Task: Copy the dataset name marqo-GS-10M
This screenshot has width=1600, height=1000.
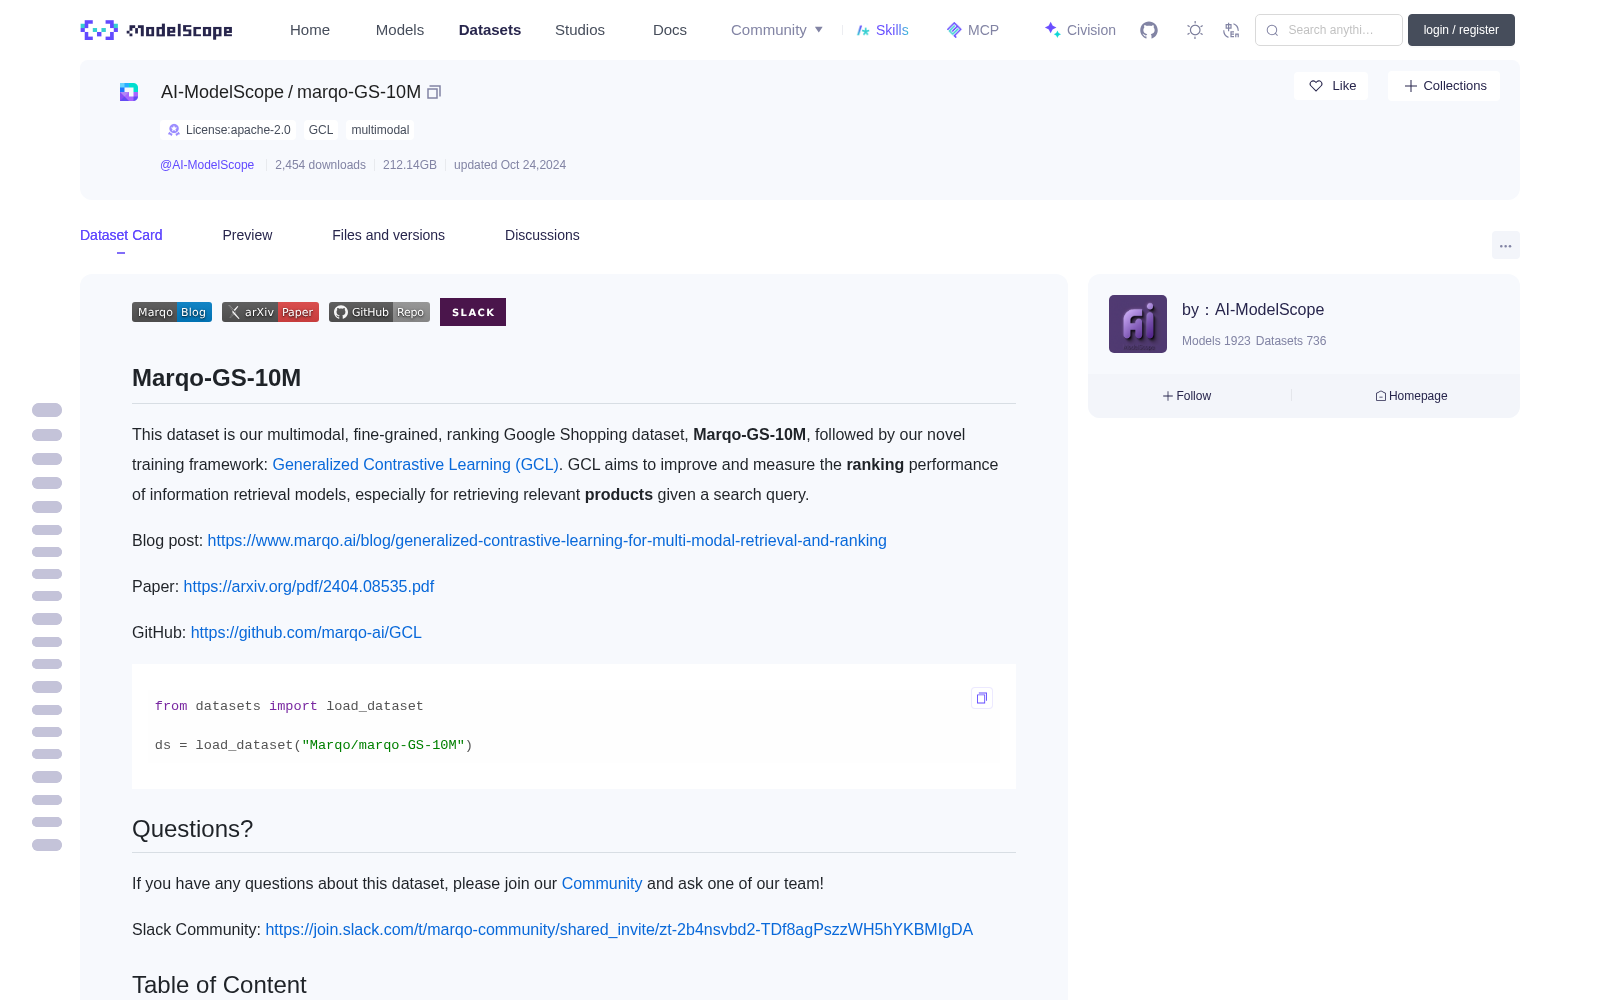Action: pyautogui.click(x=434, y=92)
